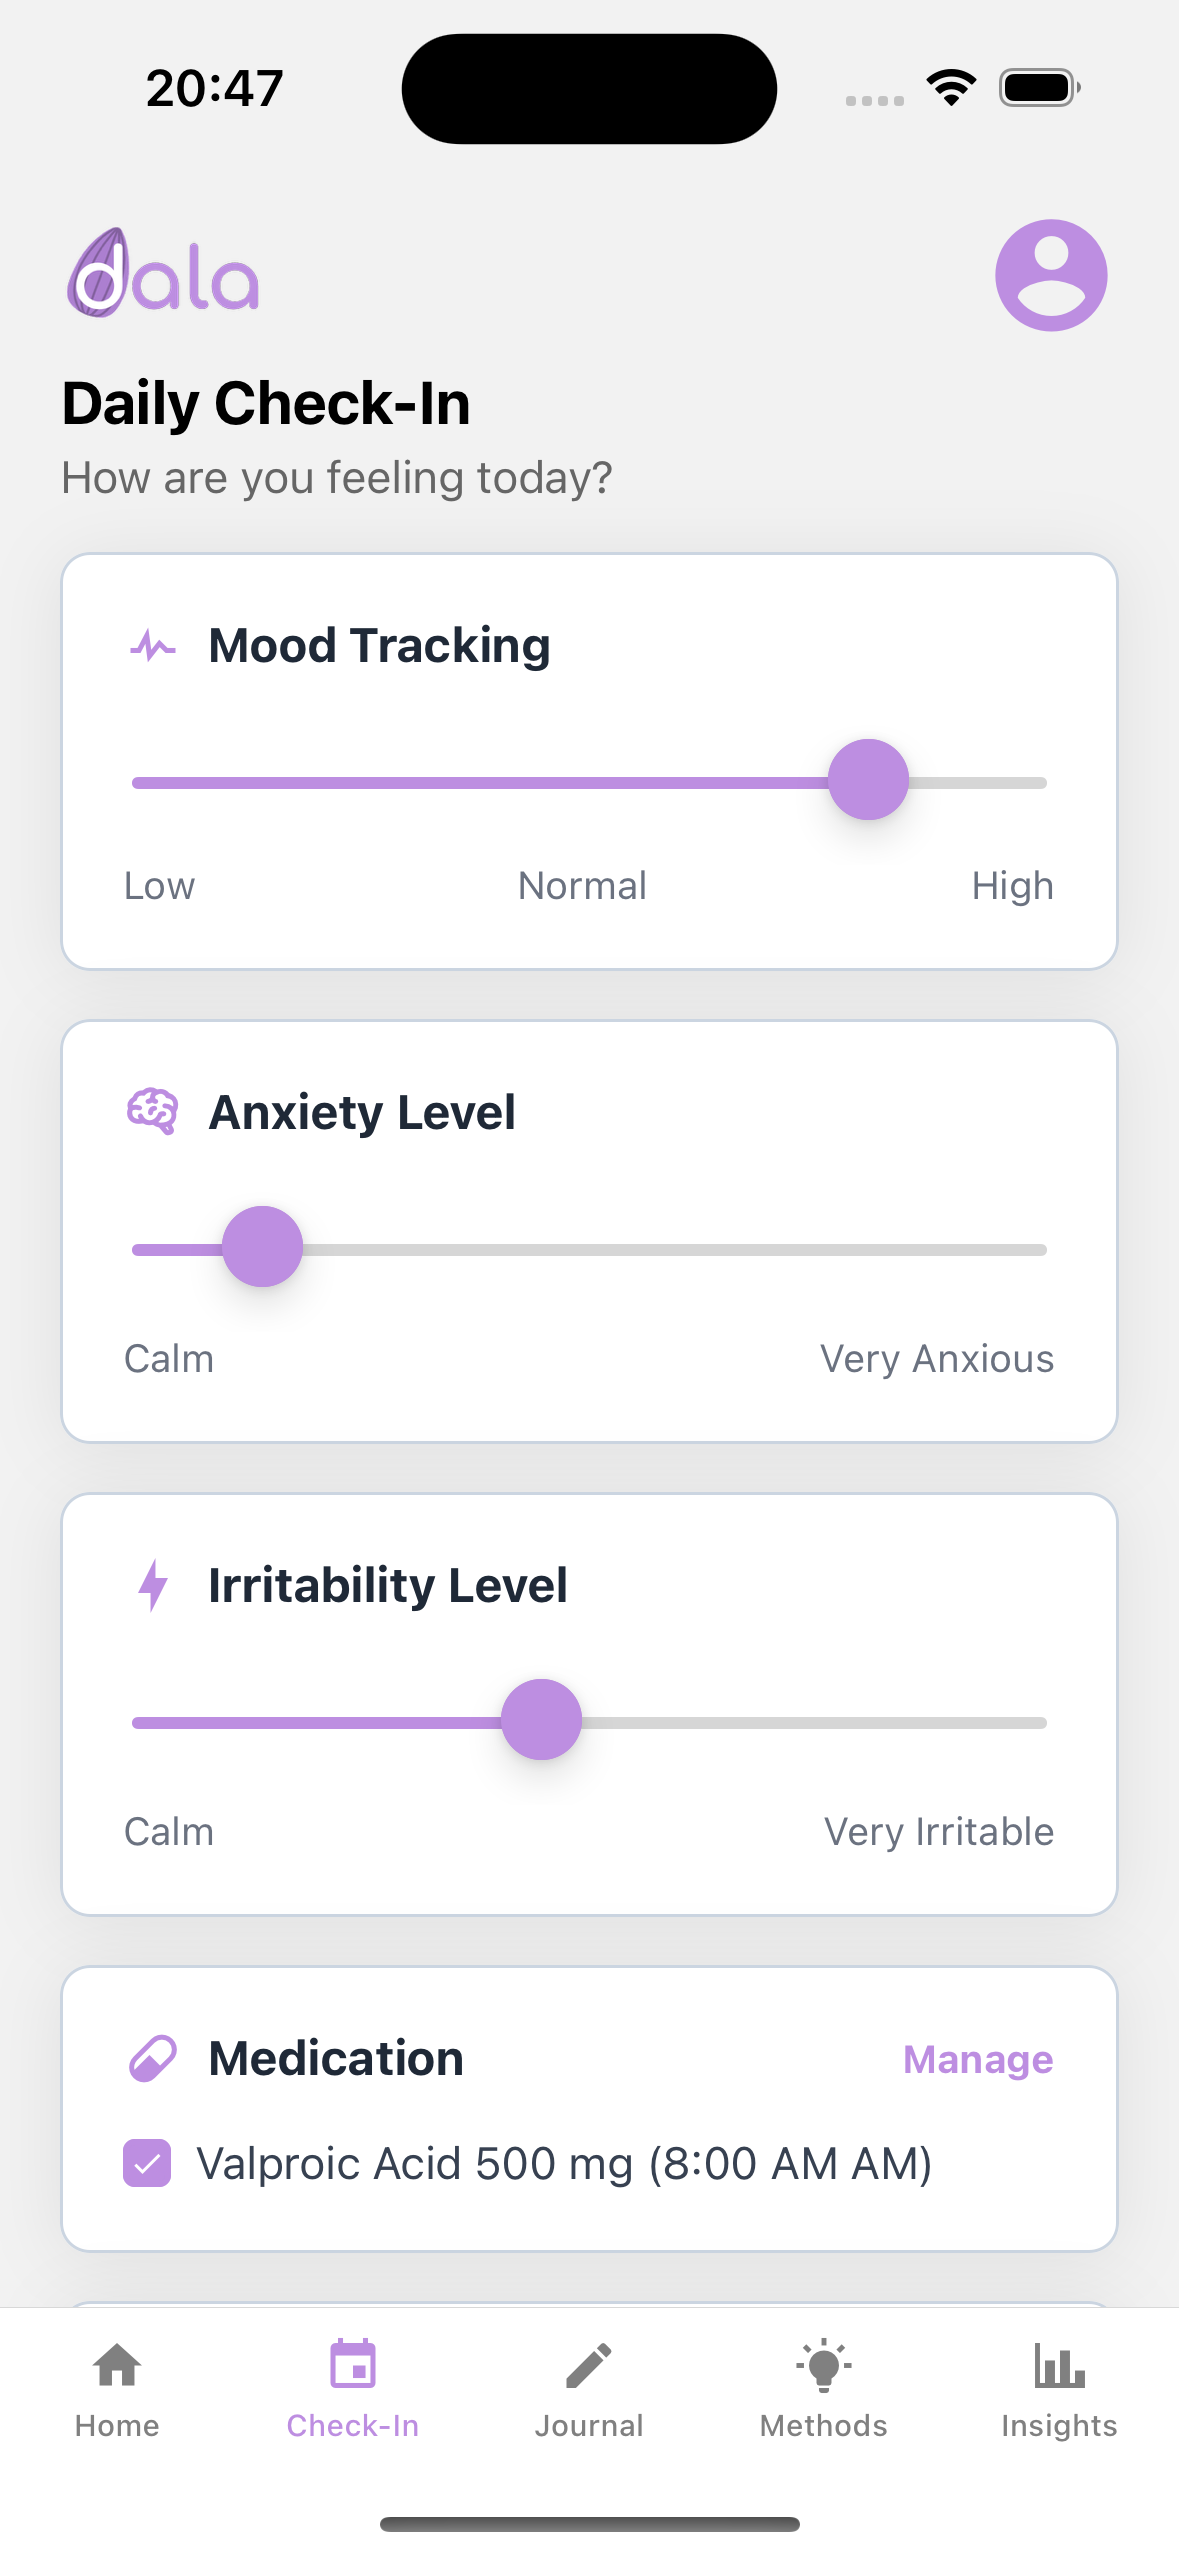Open the user profile icon
Viewport: 1179px width, 2556px height.
point(1050,275)
